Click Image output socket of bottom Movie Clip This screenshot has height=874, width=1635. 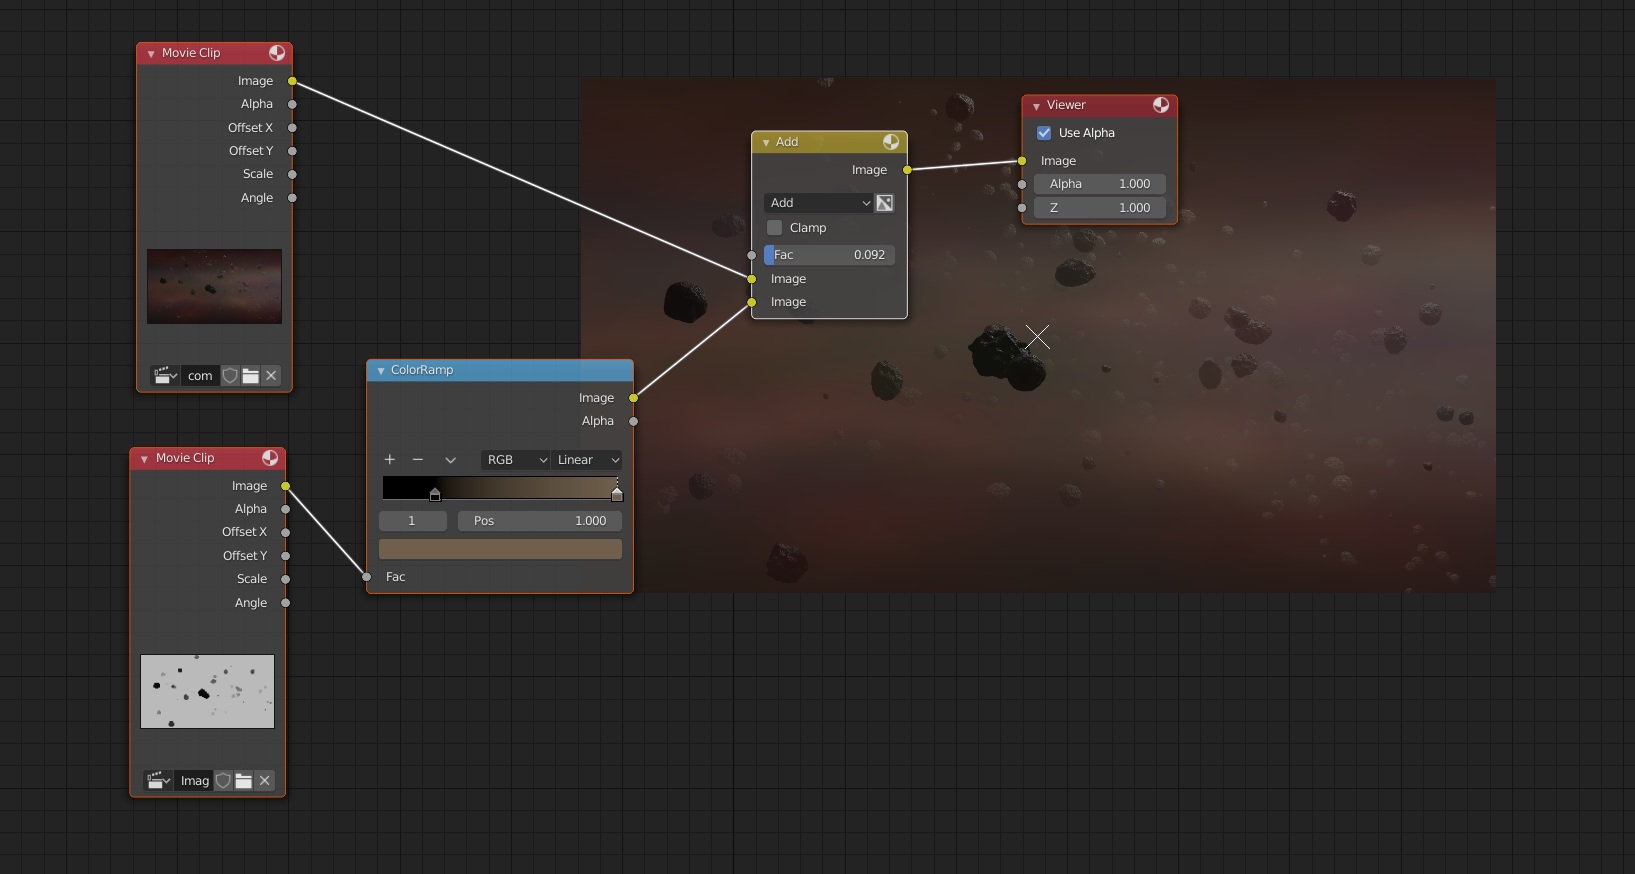tap(286, 486)
